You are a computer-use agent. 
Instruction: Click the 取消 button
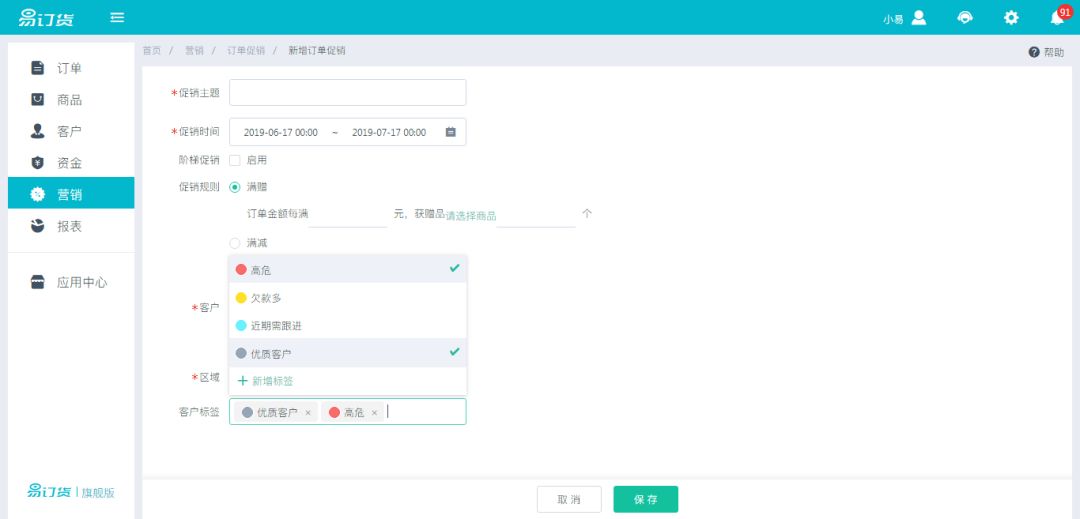569,499
